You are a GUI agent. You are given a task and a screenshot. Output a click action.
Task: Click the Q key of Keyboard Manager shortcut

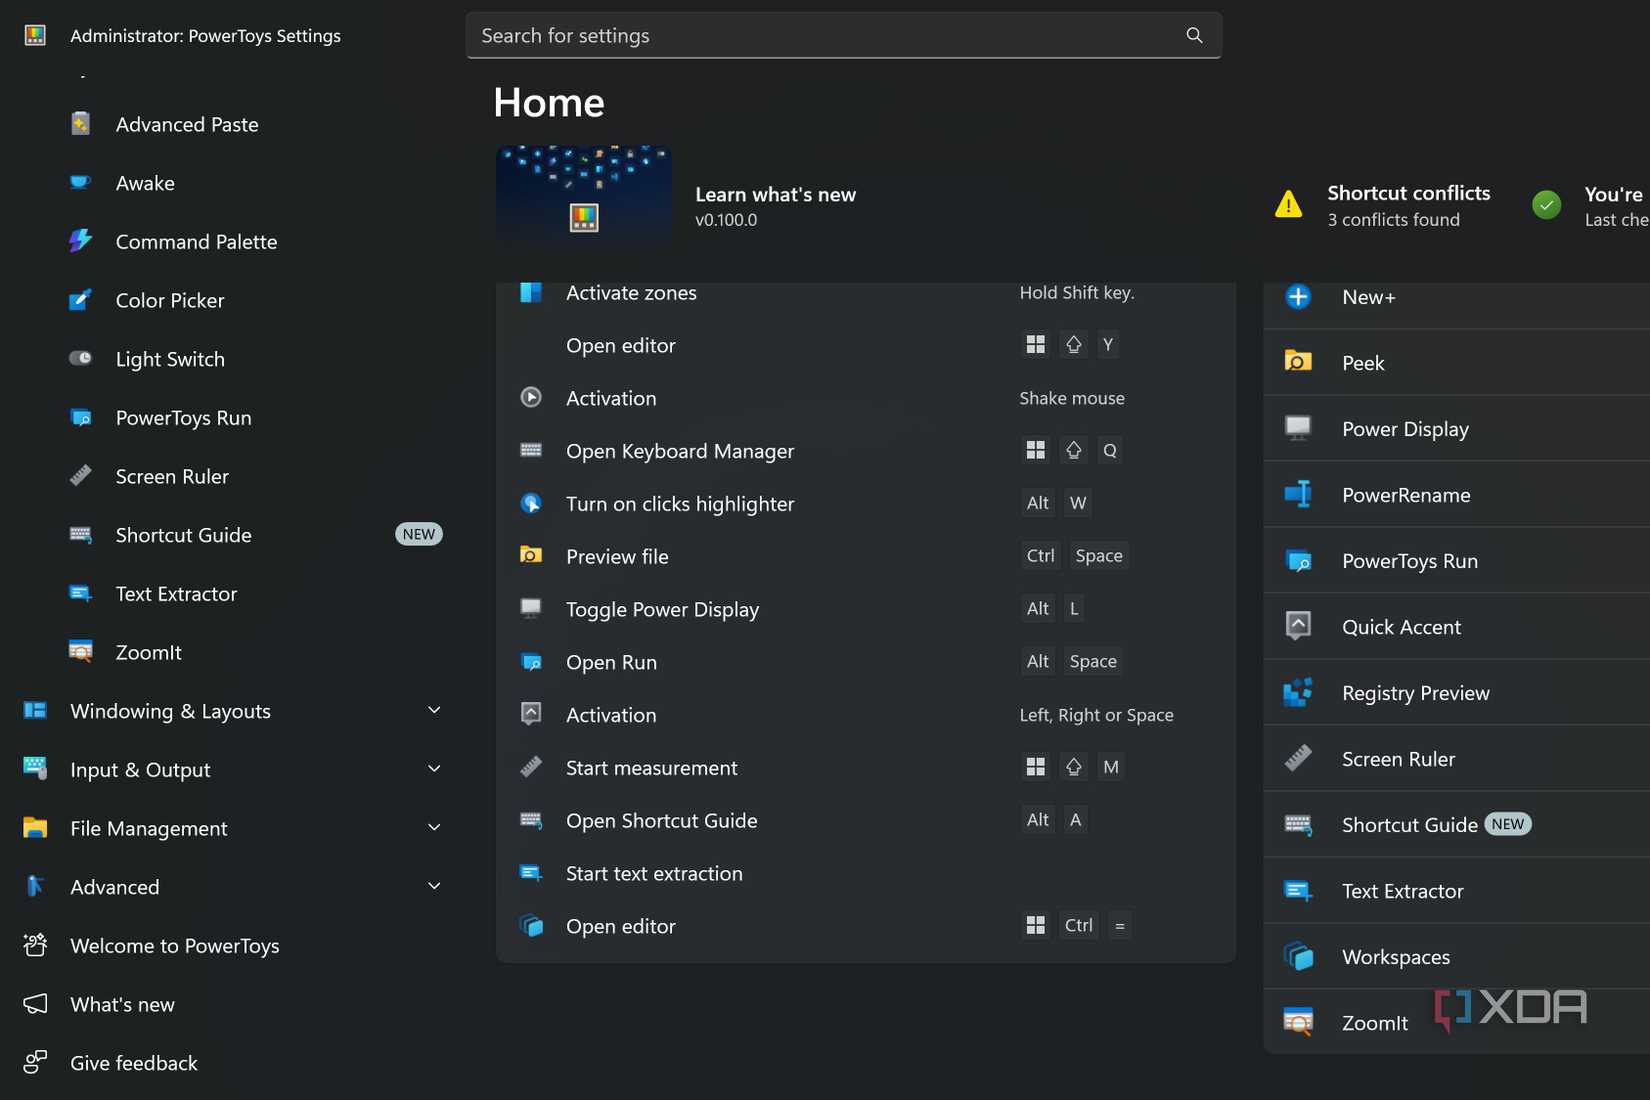click(1109, 450)
